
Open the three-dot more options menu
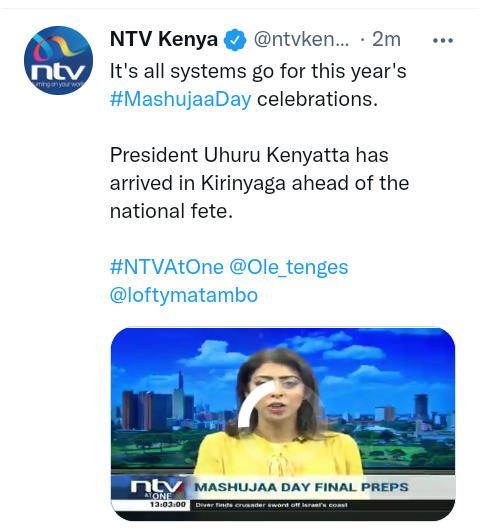tap(443, 41)
